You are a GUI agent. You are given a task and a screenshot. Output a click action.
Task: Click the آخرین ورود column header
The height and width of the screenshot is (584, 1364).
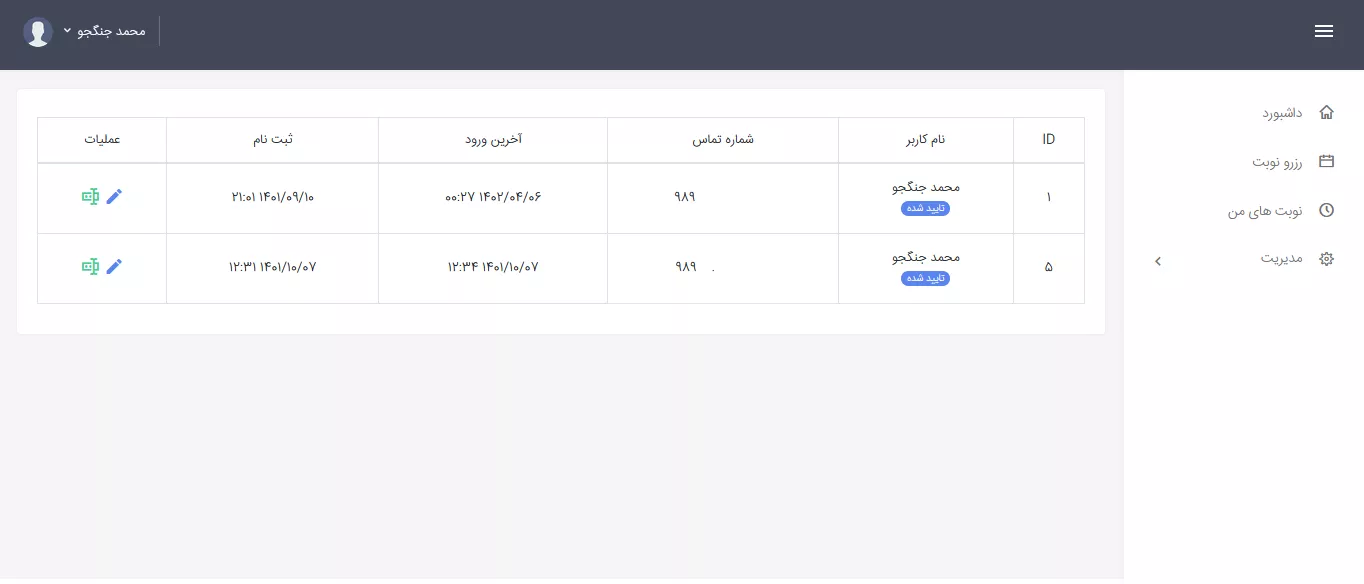point(493,139)
